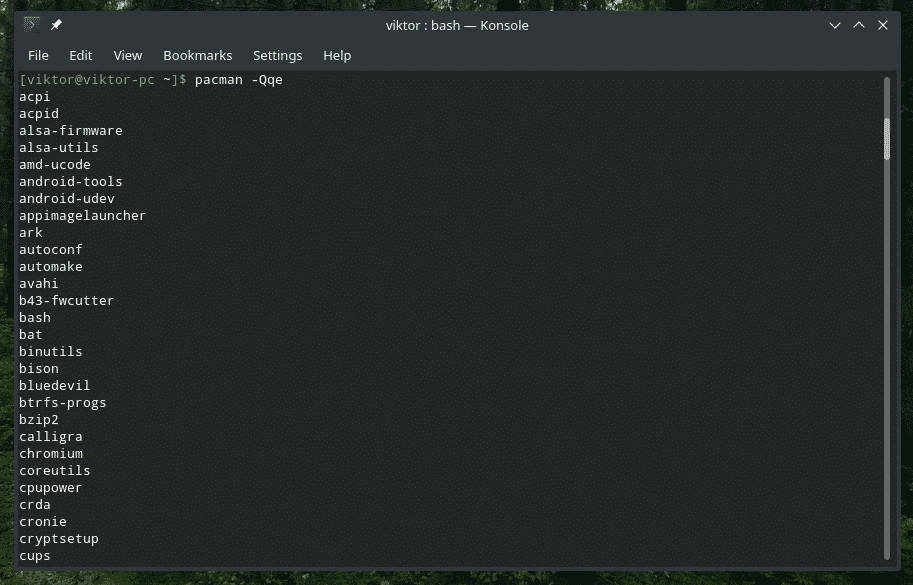Minimize the Konsole window
913x585 pixels.
834,25
